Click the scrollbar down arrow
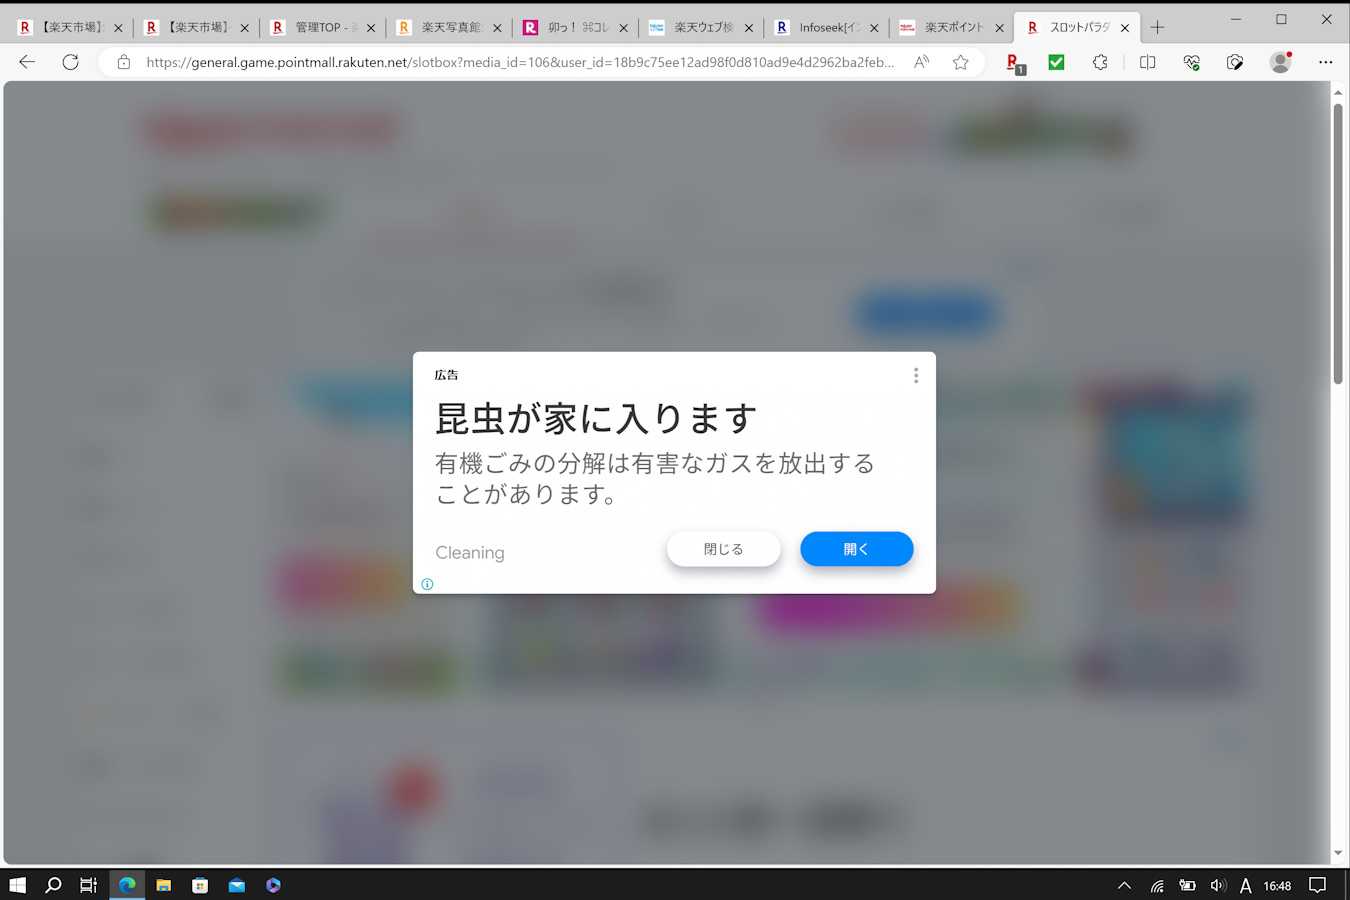1350x900 pixels. click(1338, 853)
